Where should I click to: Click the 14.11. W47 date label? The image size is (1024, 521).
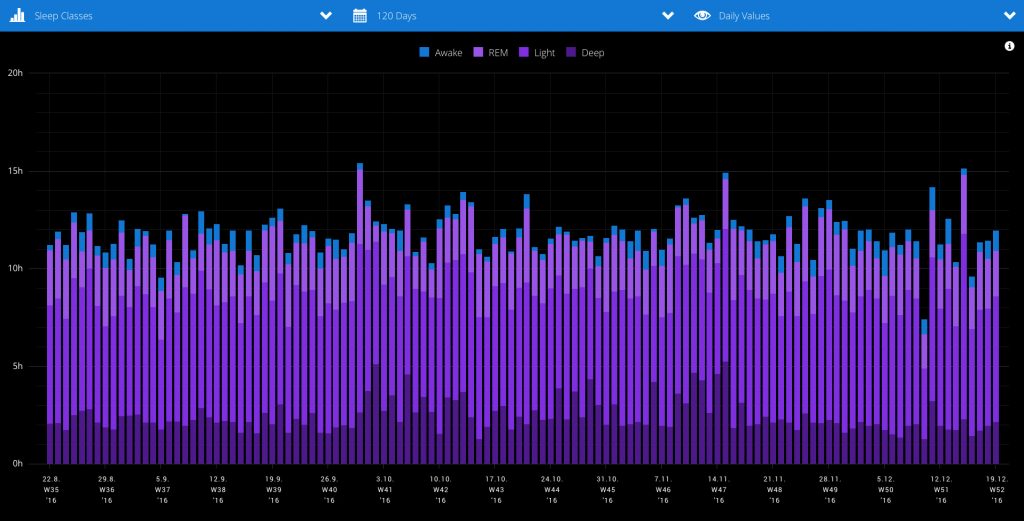click(718, 490)
